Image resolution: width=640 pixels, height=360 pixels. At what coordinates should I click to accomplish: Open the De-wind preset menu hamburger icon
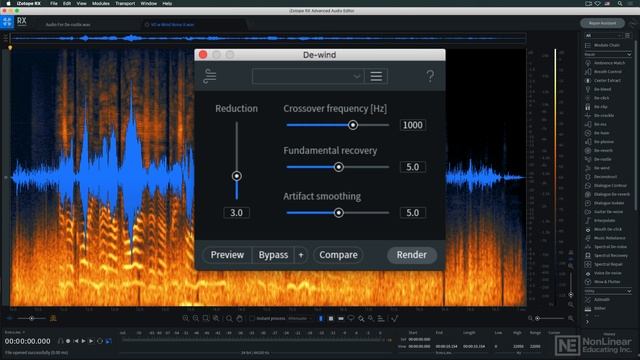point(376,76)
